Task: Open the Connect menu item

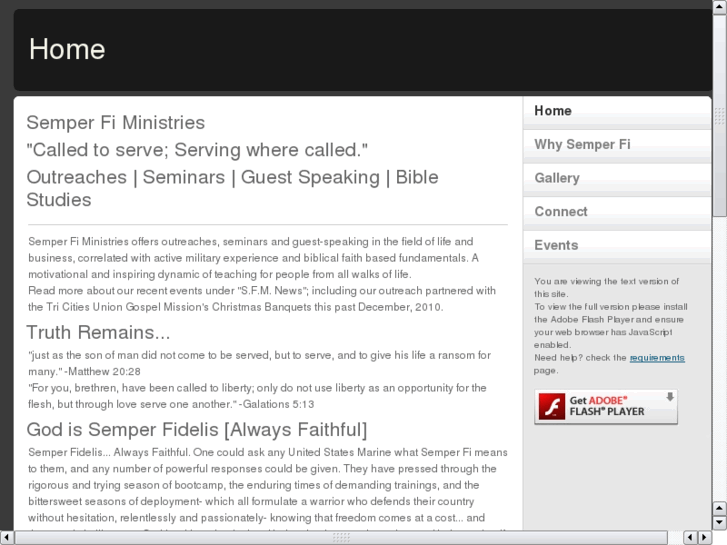Action: [561, 211]
